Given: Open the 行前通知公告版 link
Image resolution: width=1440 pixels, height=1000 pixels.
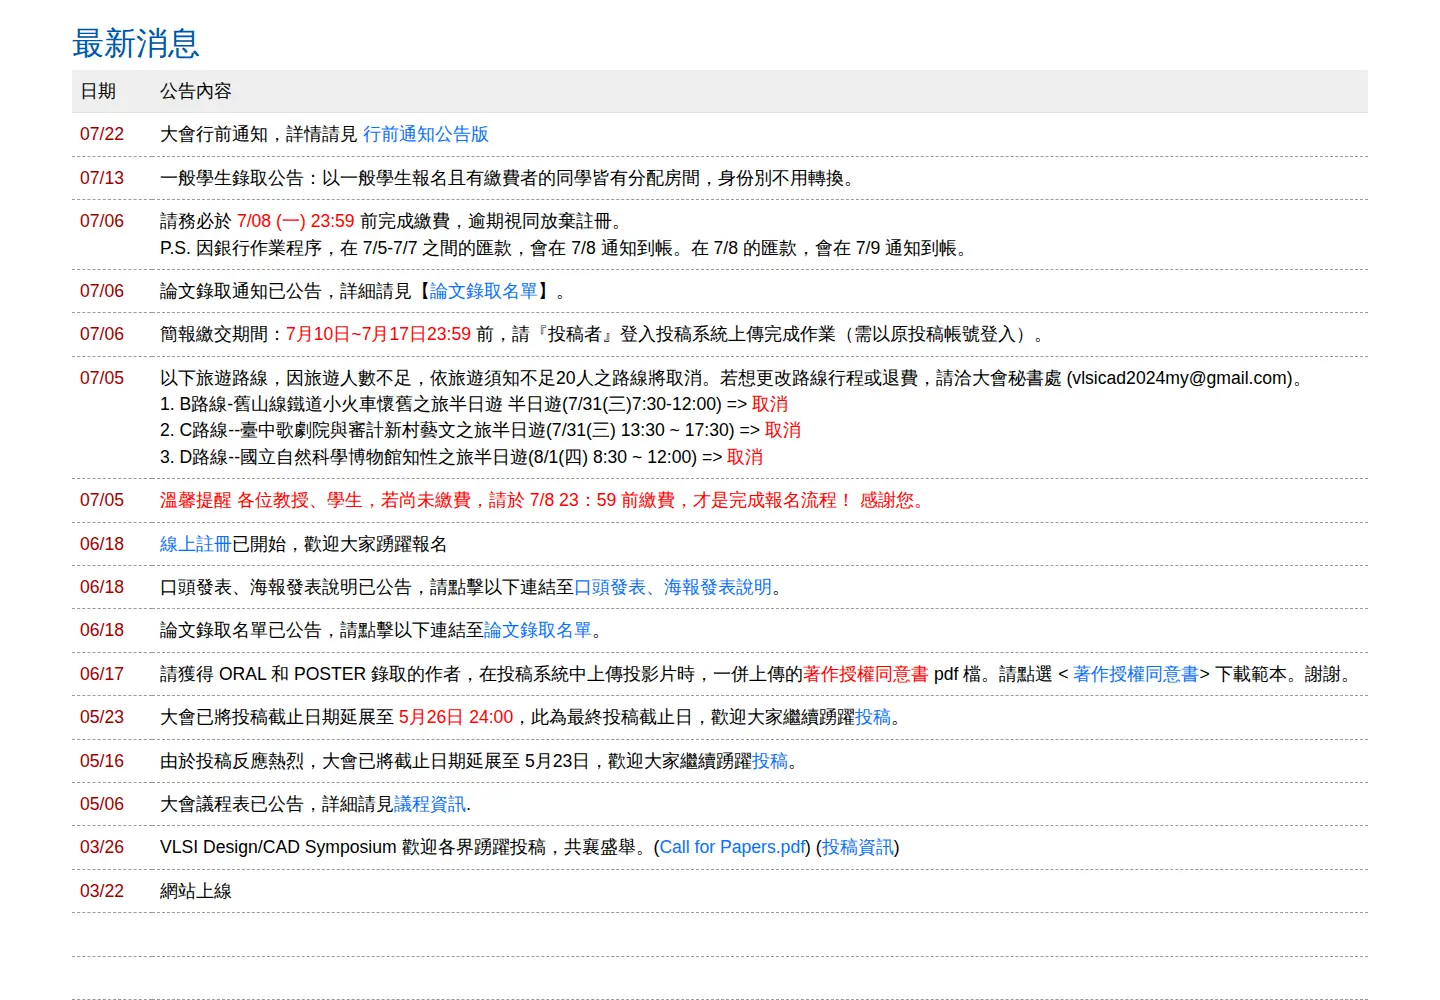Looking at the screenshot, I should pos(426,134).
